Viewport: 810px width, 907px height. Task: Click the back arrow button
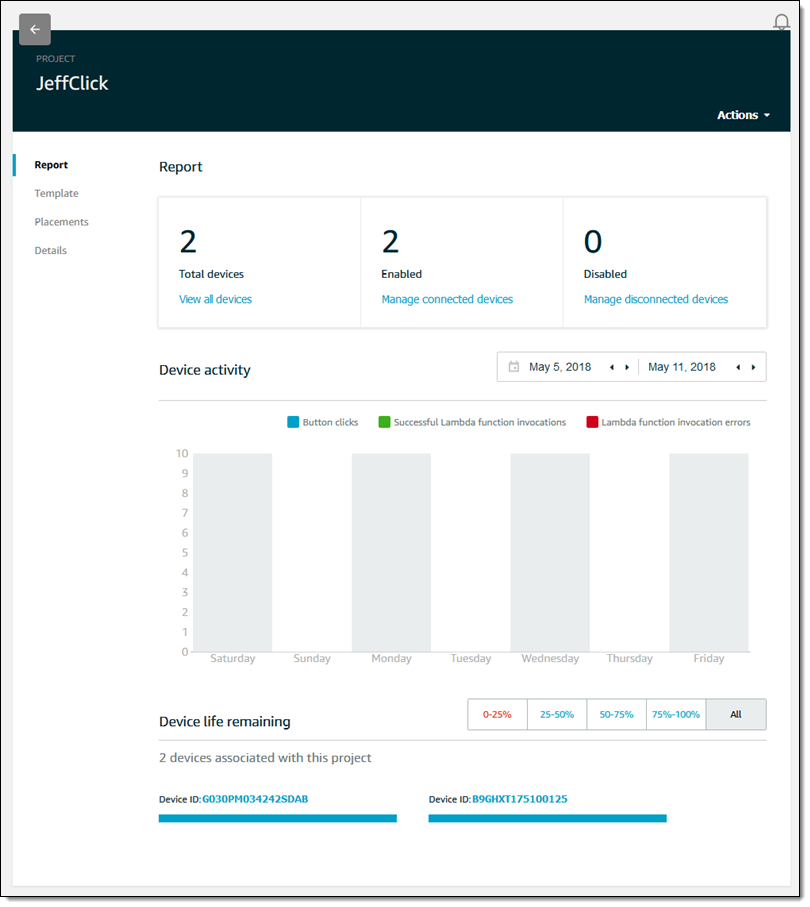[x=35, y=29]
